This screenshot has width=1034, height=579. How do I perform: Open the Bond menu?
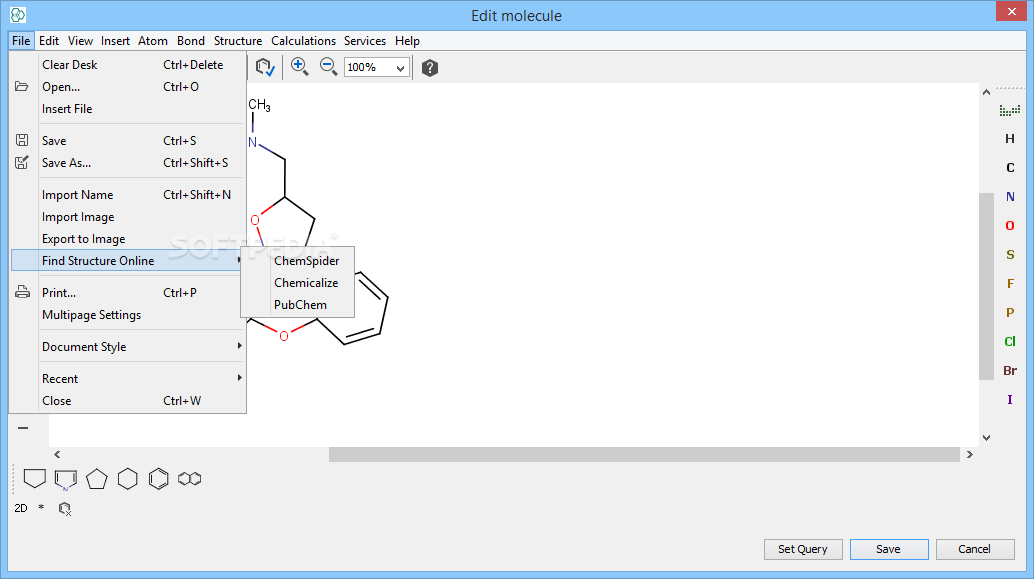[x=191, y=41]
